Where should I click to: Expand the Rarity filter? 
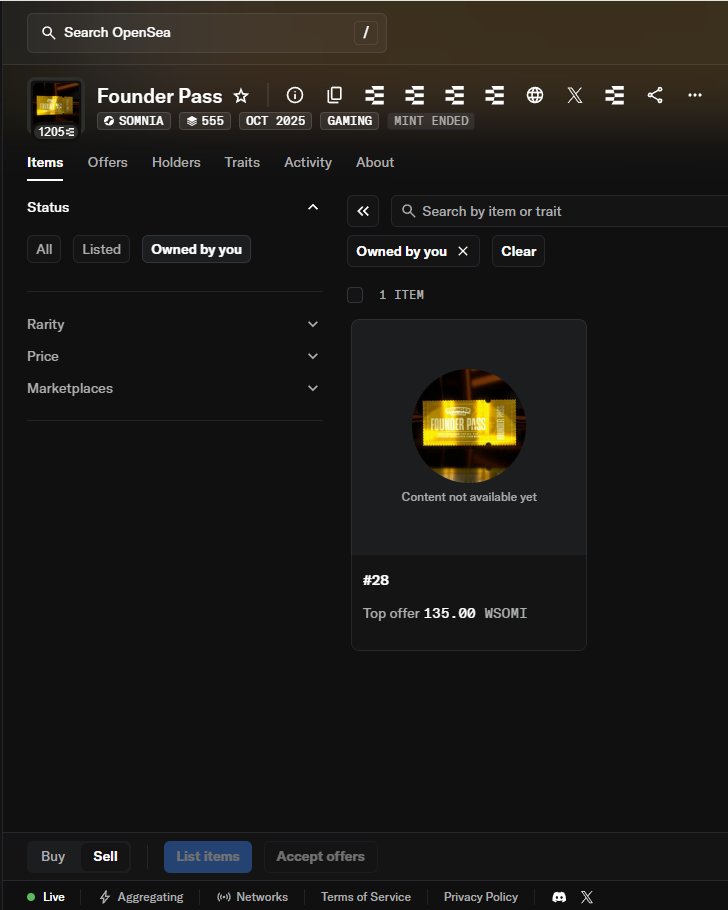coord(174,324)
